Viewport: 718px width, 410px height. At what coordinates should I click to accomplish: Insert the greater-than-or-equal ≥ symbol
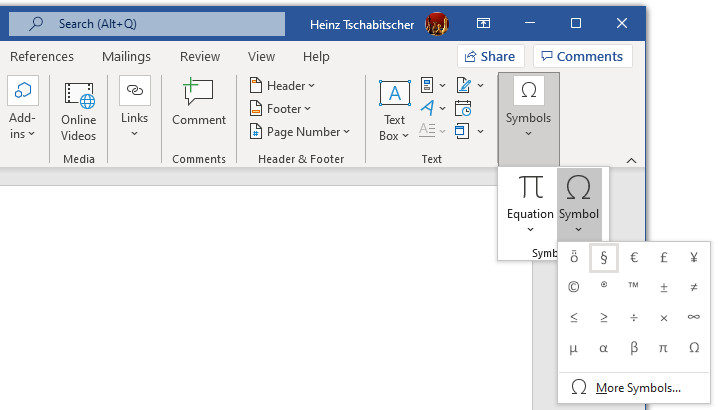click(604, 317)
